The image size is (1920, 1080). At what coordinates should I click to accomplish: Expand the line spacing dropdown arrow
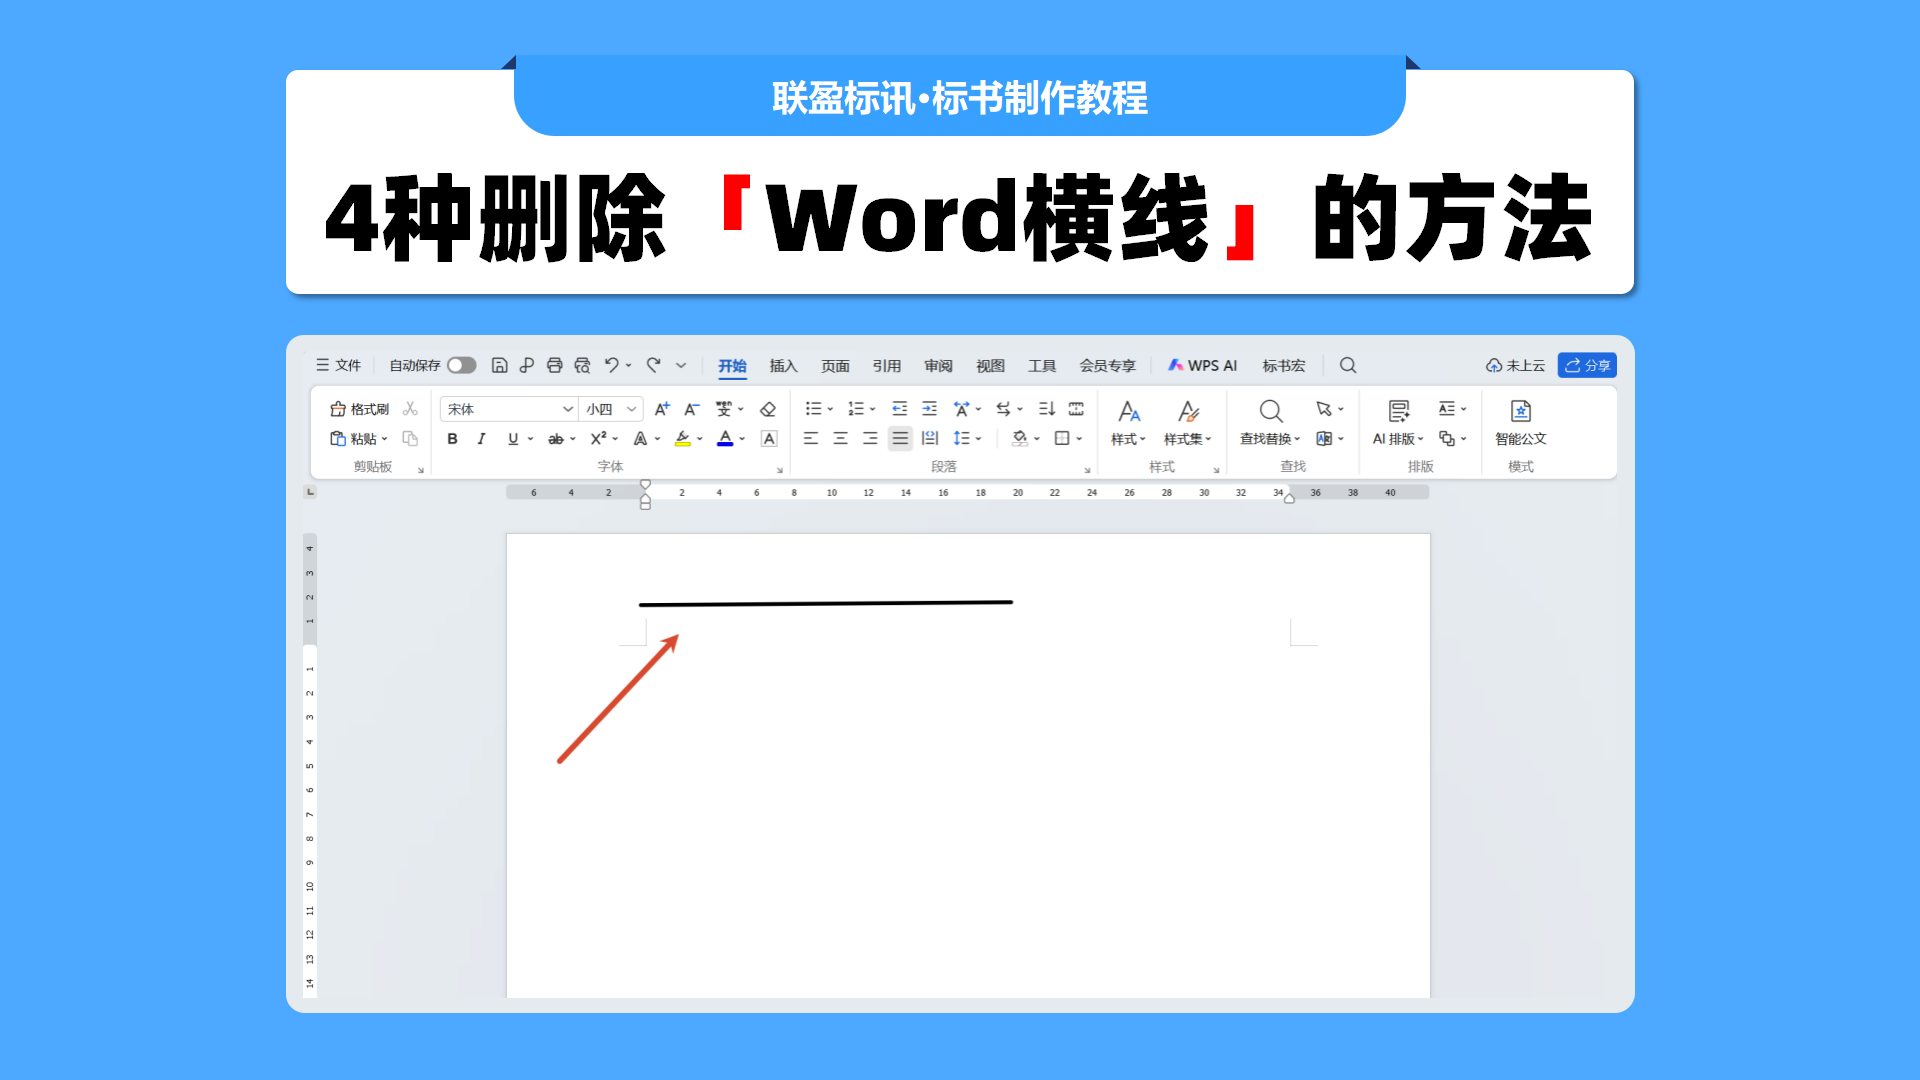pos(979,439)
